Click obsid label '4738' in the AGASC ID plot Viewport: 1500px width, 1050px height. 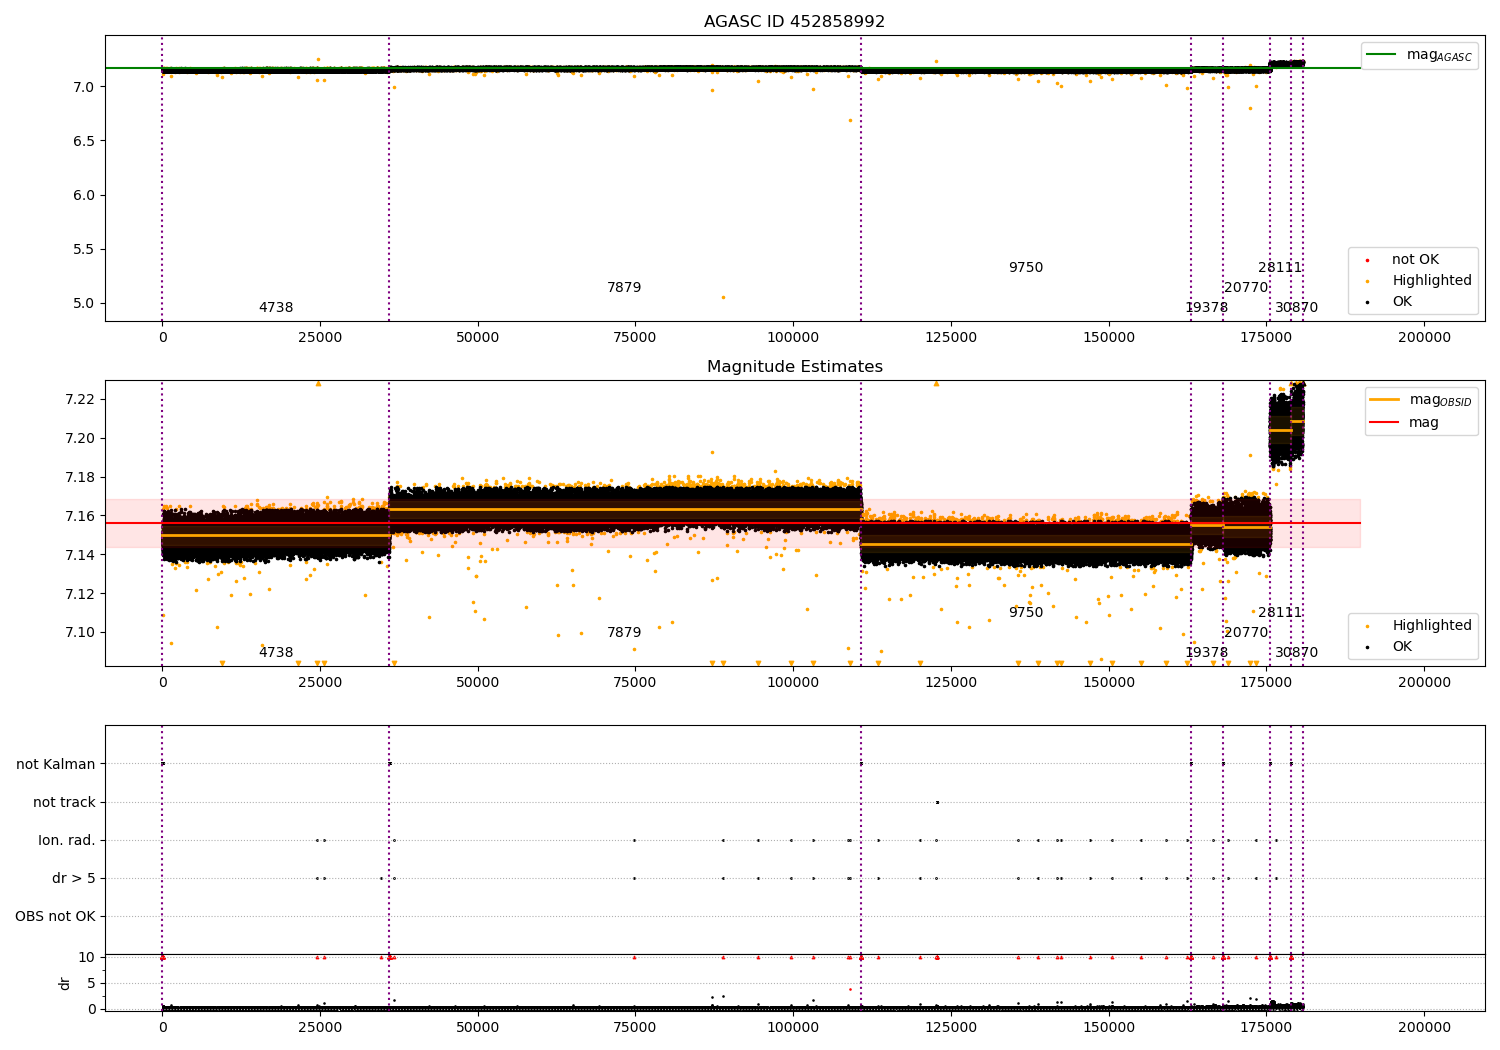click(x=276, y=308)
